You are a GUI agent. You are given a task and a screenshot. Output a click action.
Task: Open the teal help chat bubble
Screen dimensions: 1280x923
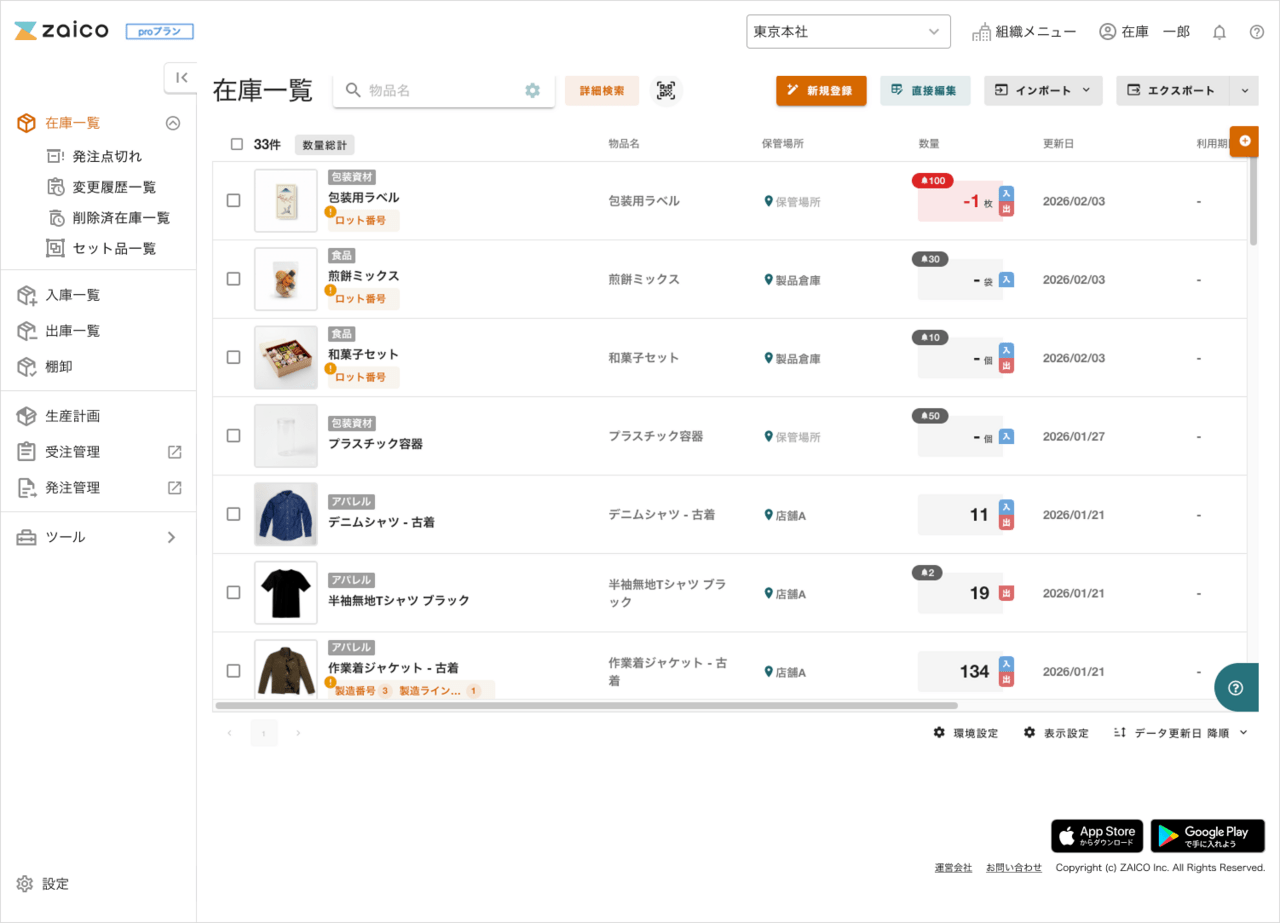[x=1236, y=687]
